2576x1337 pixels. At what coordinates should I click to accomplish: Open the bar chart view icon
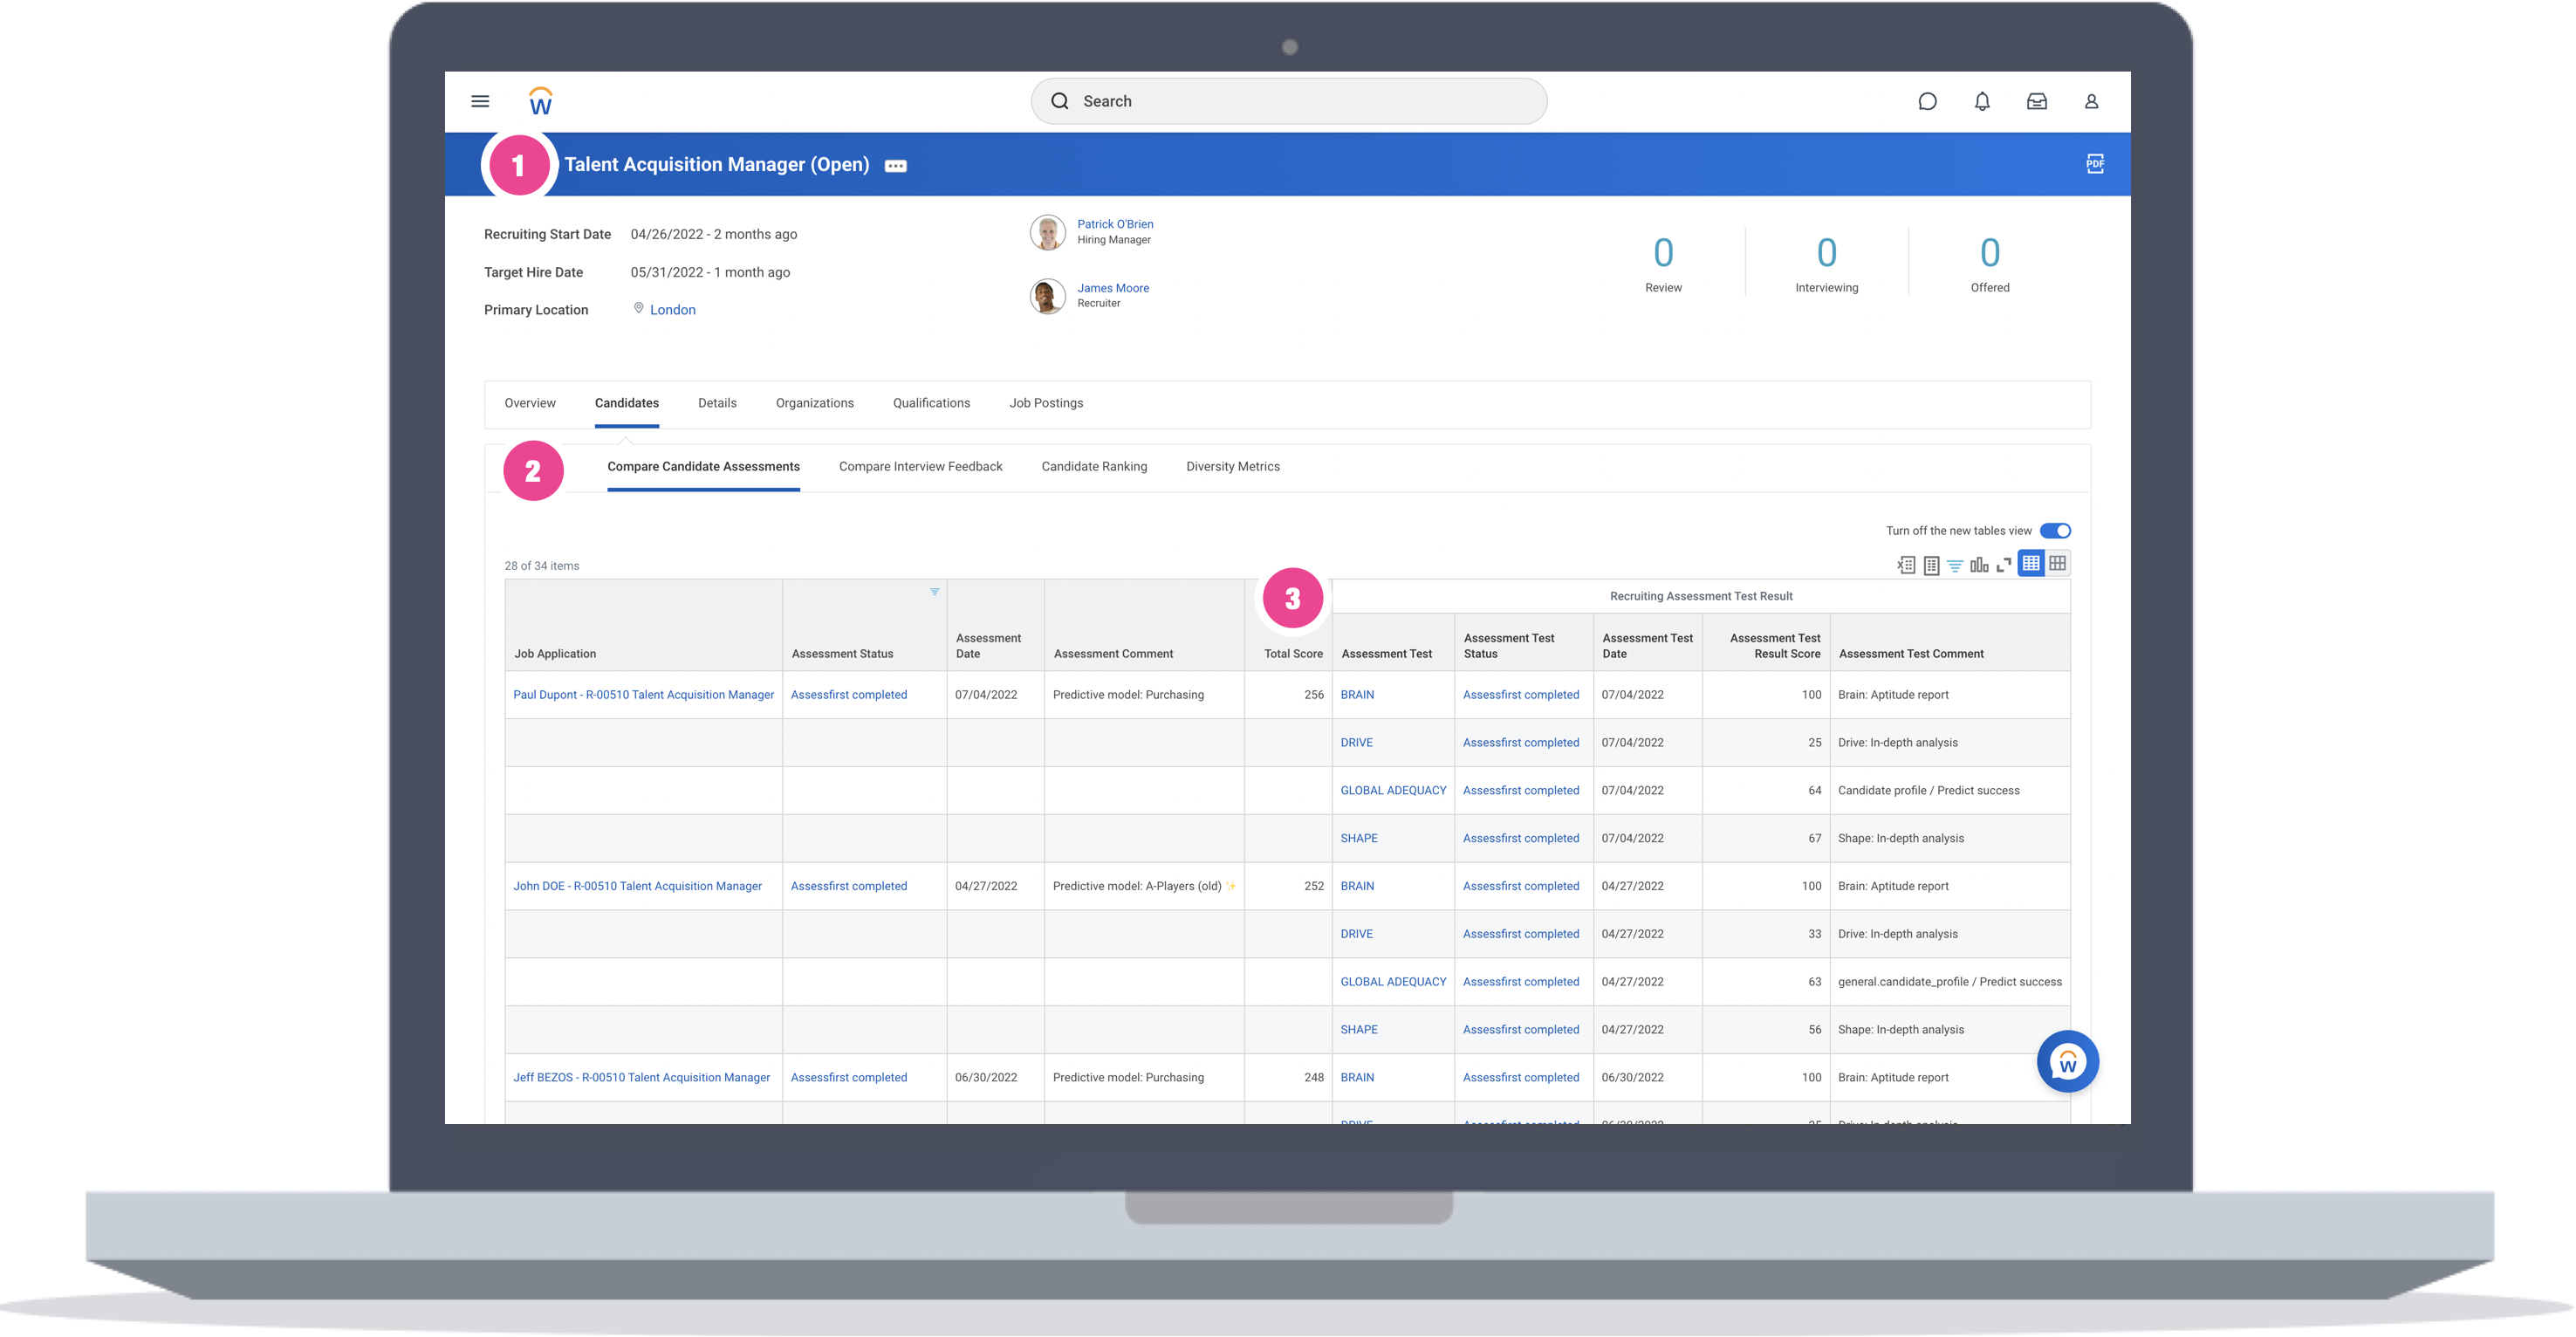1979,565
